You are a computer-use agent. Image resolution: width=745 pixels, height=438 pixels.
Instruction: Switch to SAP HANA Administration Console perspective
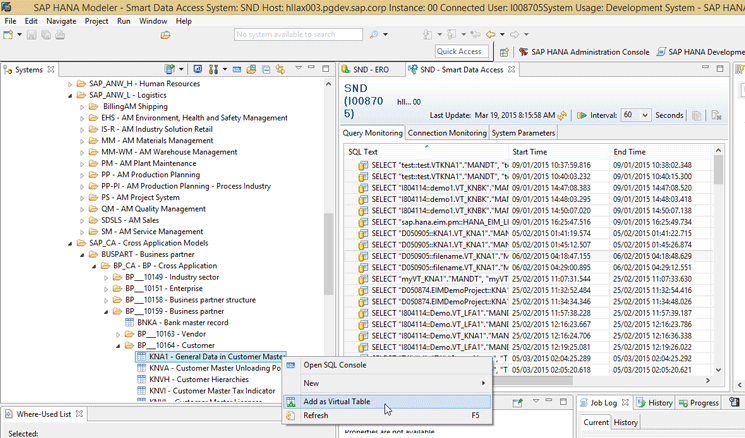click(584, 52)
